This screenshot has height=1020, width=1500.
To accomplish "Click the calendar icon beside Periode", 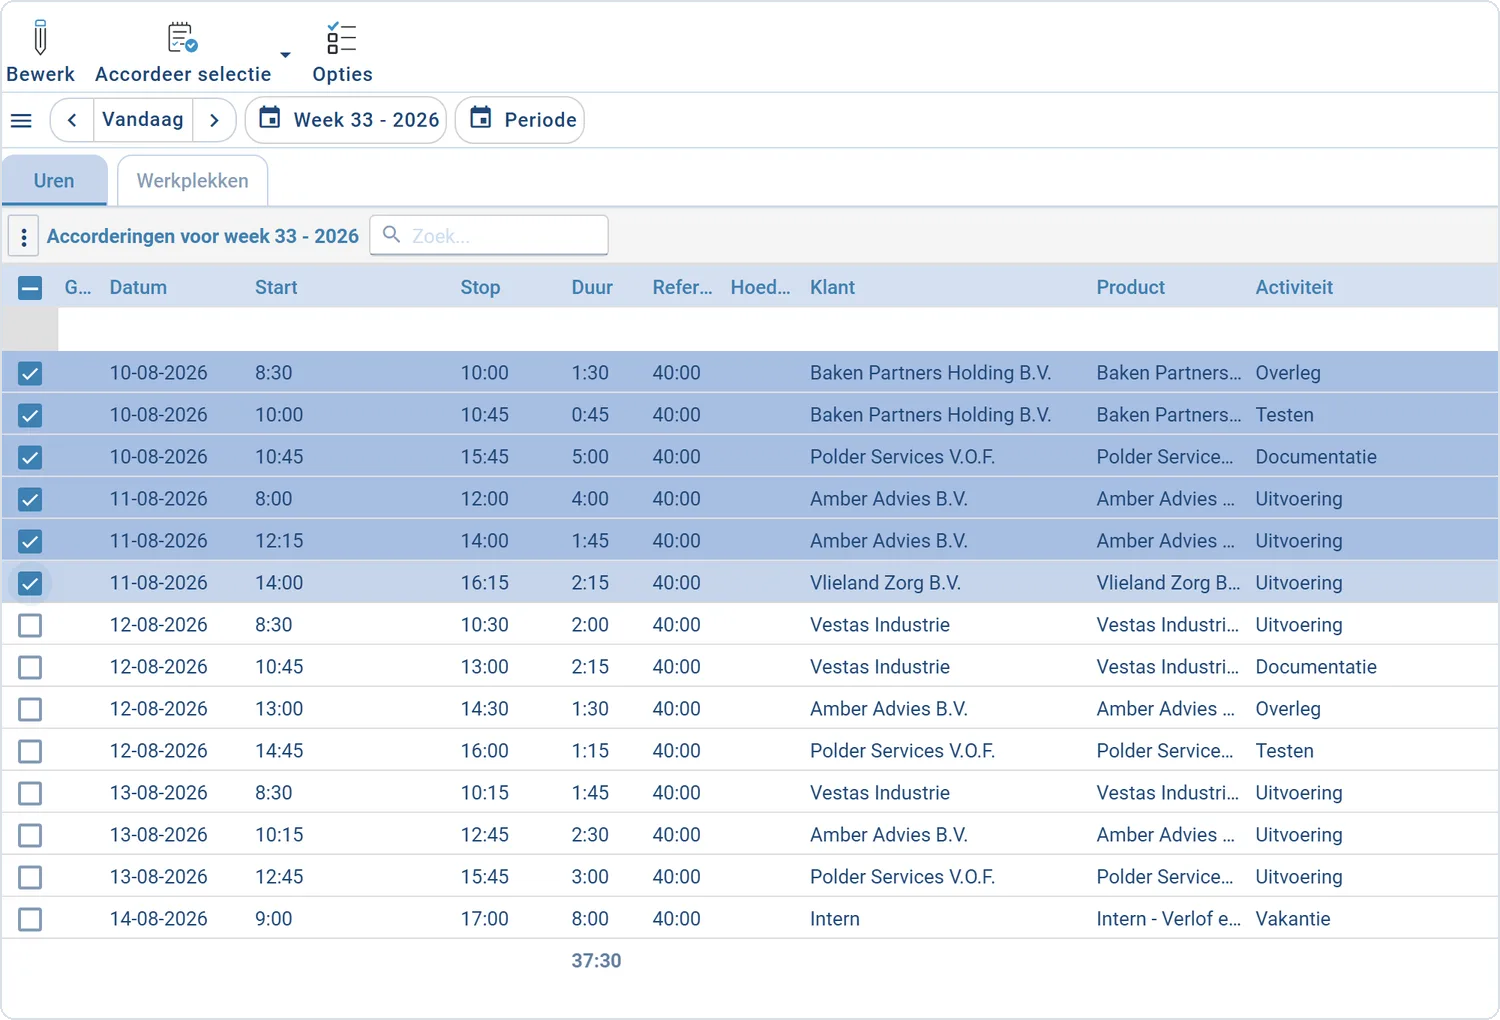I will pos(481,118).
